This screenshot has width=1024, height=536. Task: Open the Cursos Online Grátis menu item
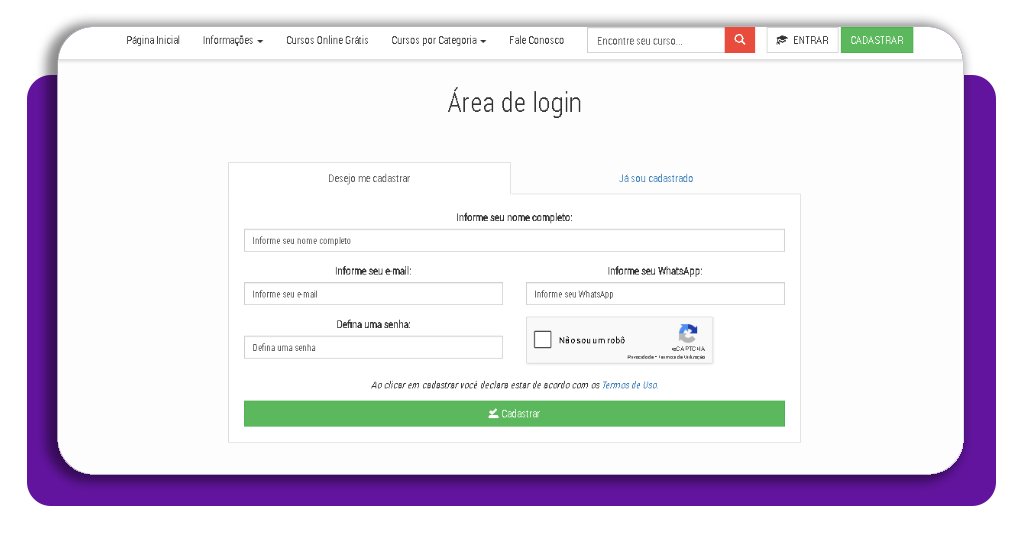point(327,41)
